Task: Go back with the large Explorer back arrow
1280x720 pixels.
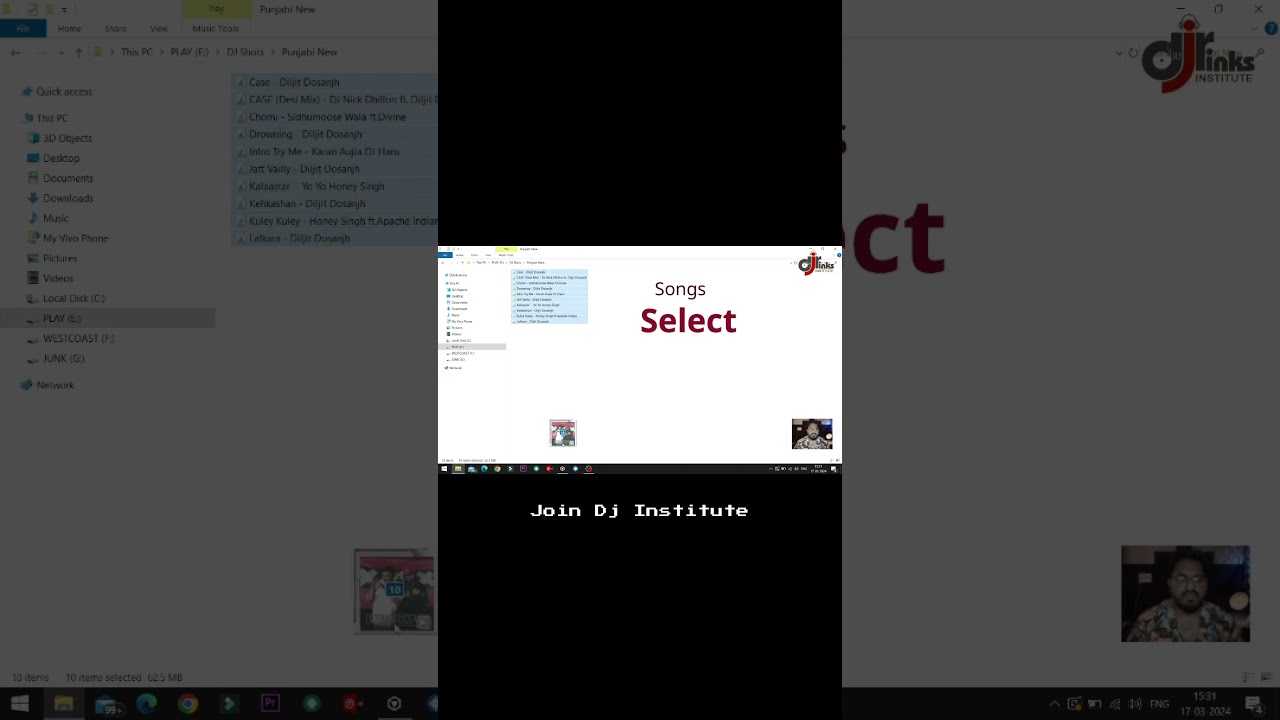Action: 15,53
